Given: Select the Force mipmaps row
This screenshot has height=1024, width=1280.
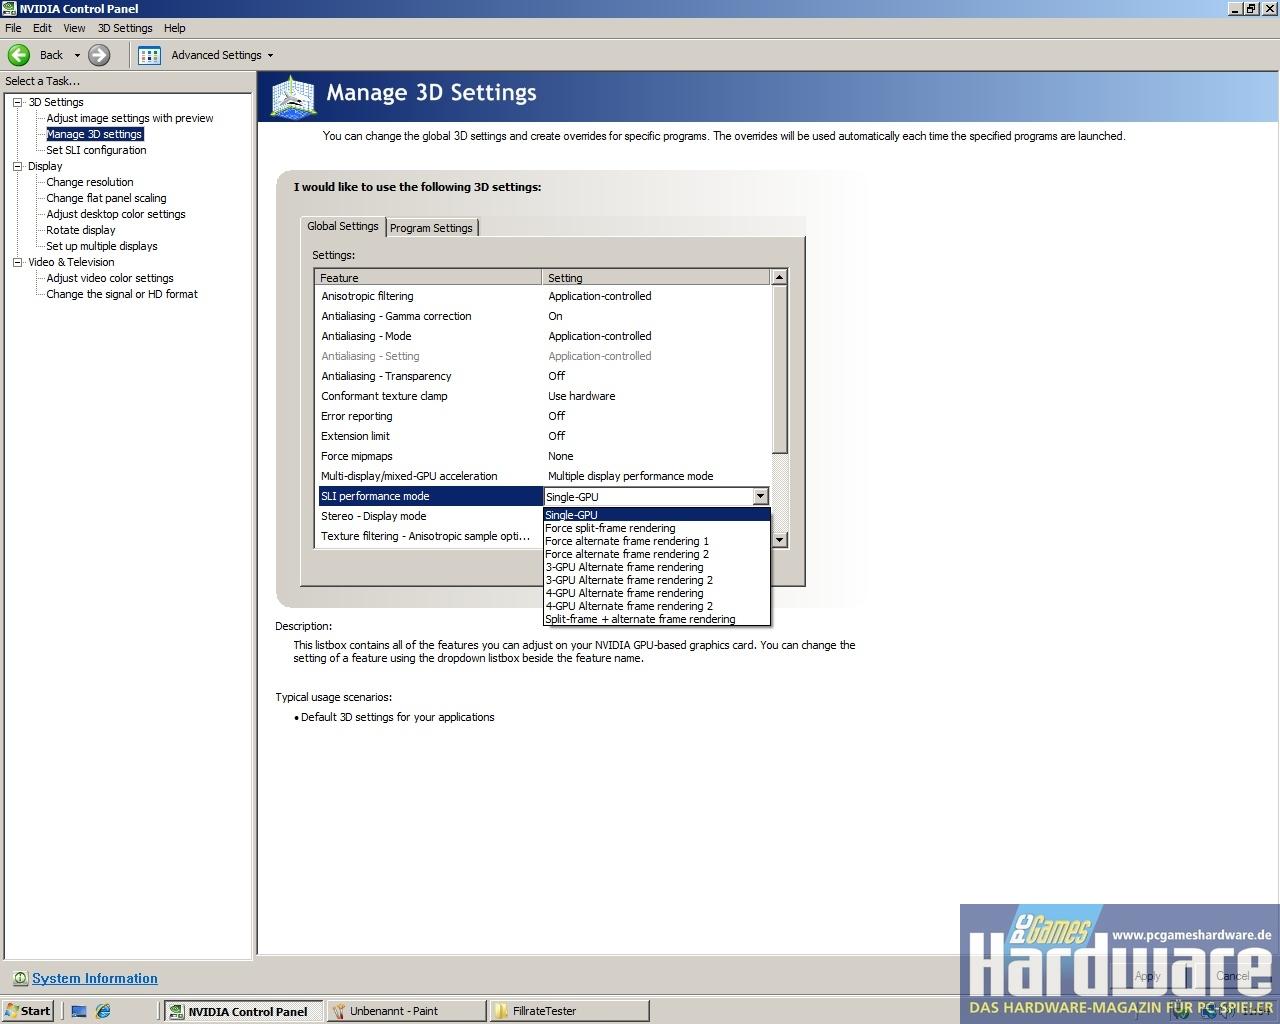Looking at the screenshot, I should pyautogui.click(x=543, y=456).
